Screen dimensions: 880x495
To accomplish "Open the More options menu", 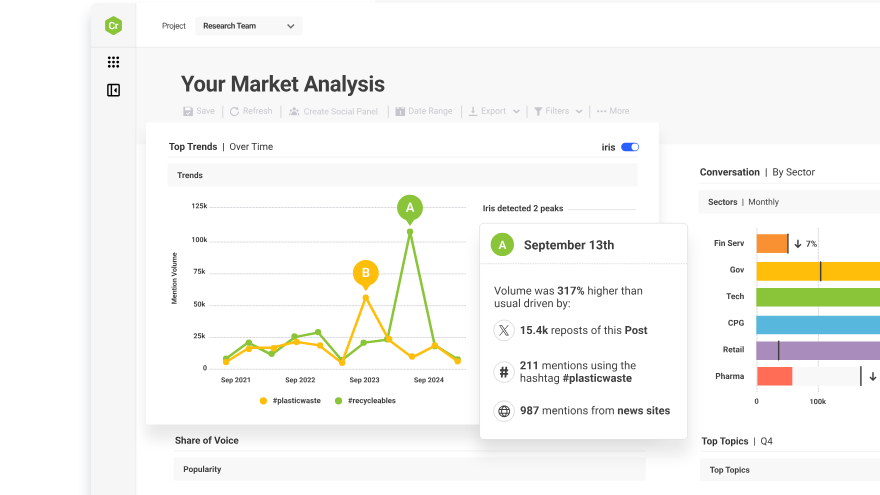I will [x=613, y=111].
